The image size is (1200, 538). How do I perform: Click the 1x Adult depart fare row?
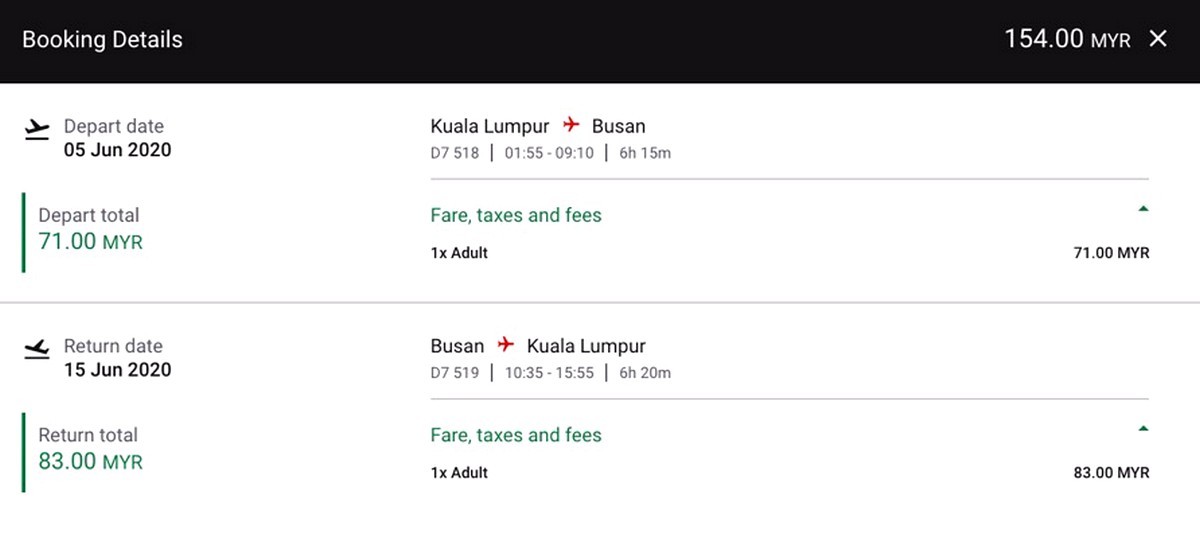tap(790, 253)
